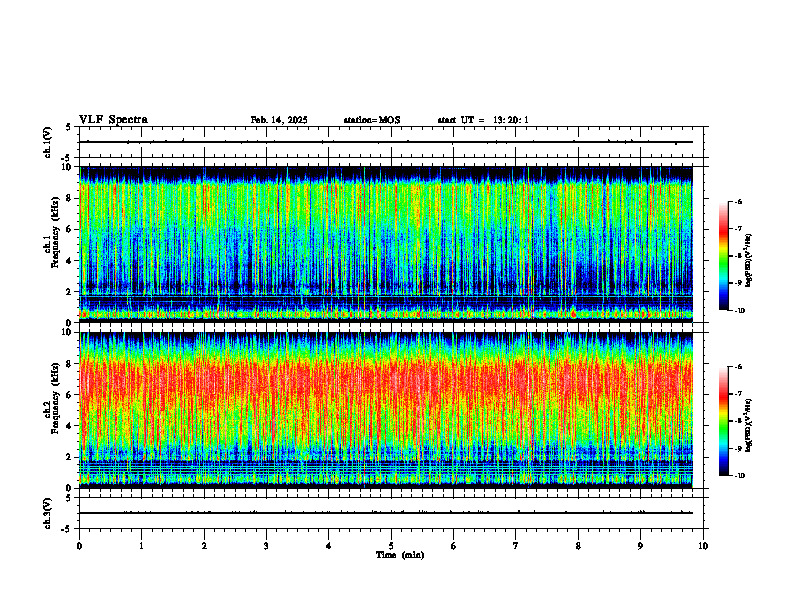Viewport: 792px width, 612px height.
Task: Click the '4' tick on the time axis
Action: pyautogui.click(x=329, y=546)
